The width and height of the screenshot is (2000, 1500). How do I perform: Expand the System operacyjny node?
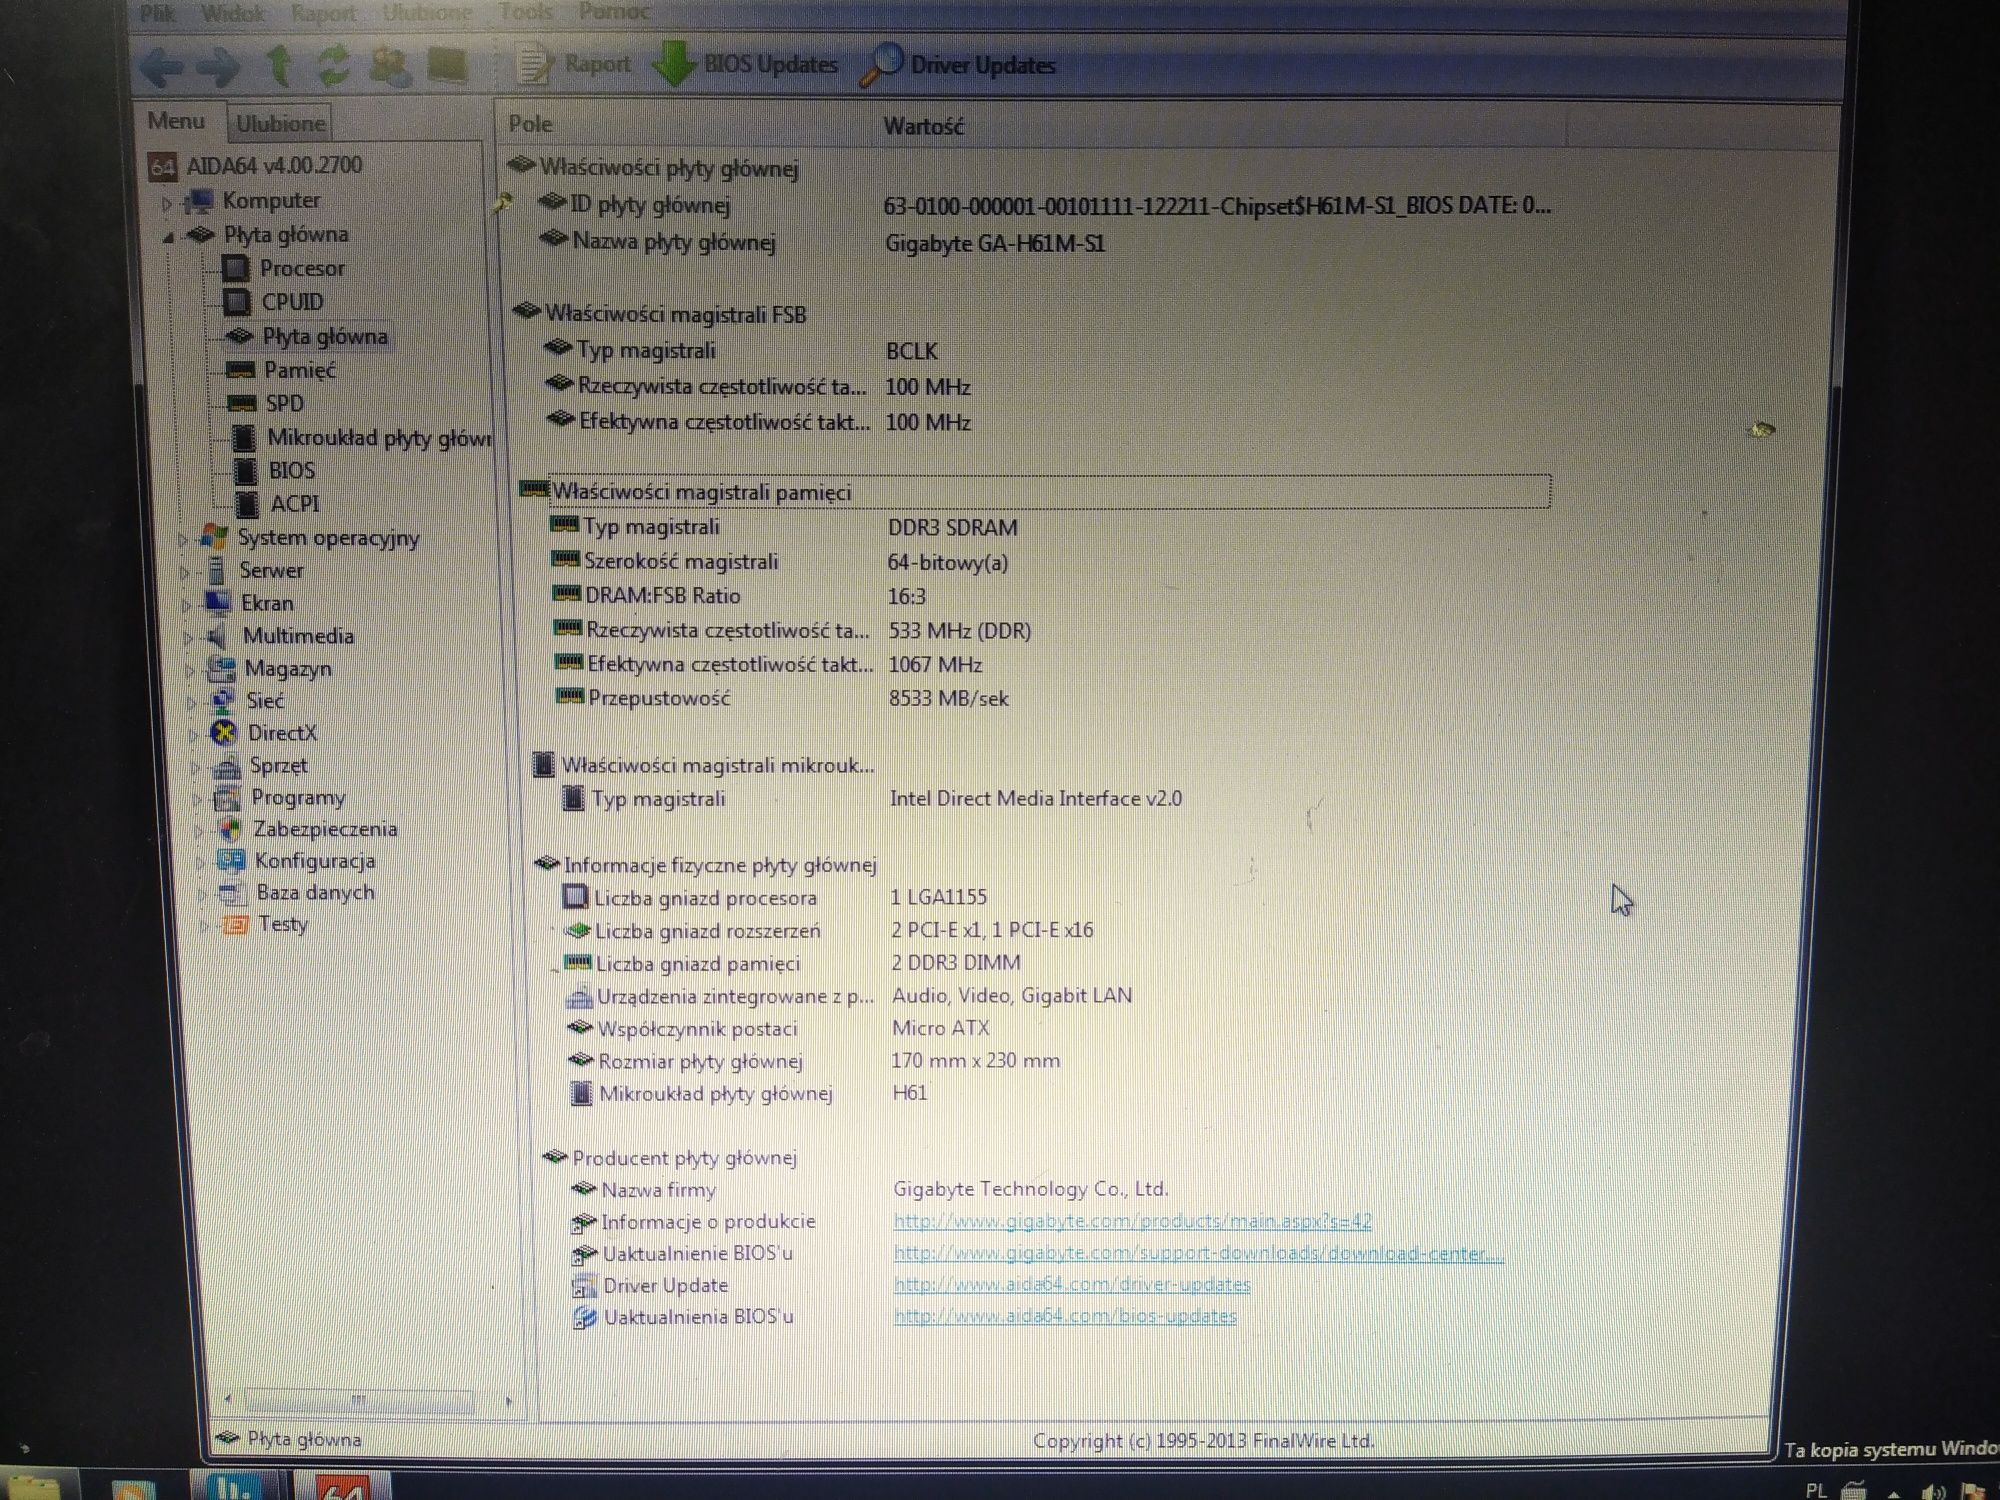pyautogui.click(x=183, y=540)
